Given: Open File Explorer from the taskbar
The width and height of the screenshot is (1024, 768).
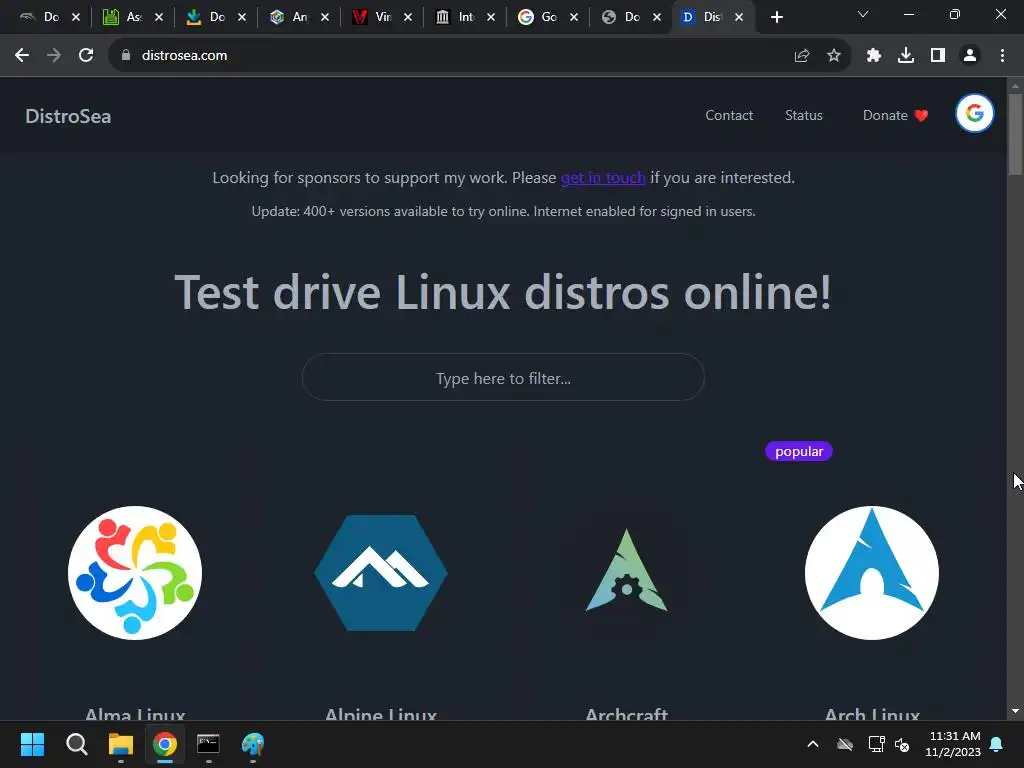Looking at the screenshot, I should point(121,744).
